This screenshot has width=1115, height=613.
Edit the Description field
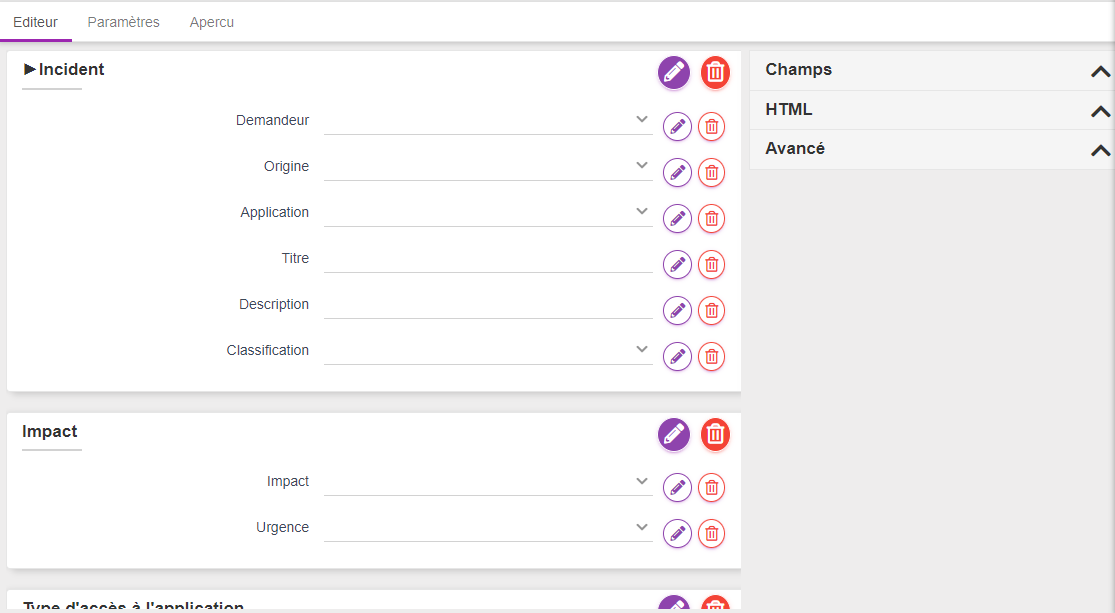[x=677, y=311]
